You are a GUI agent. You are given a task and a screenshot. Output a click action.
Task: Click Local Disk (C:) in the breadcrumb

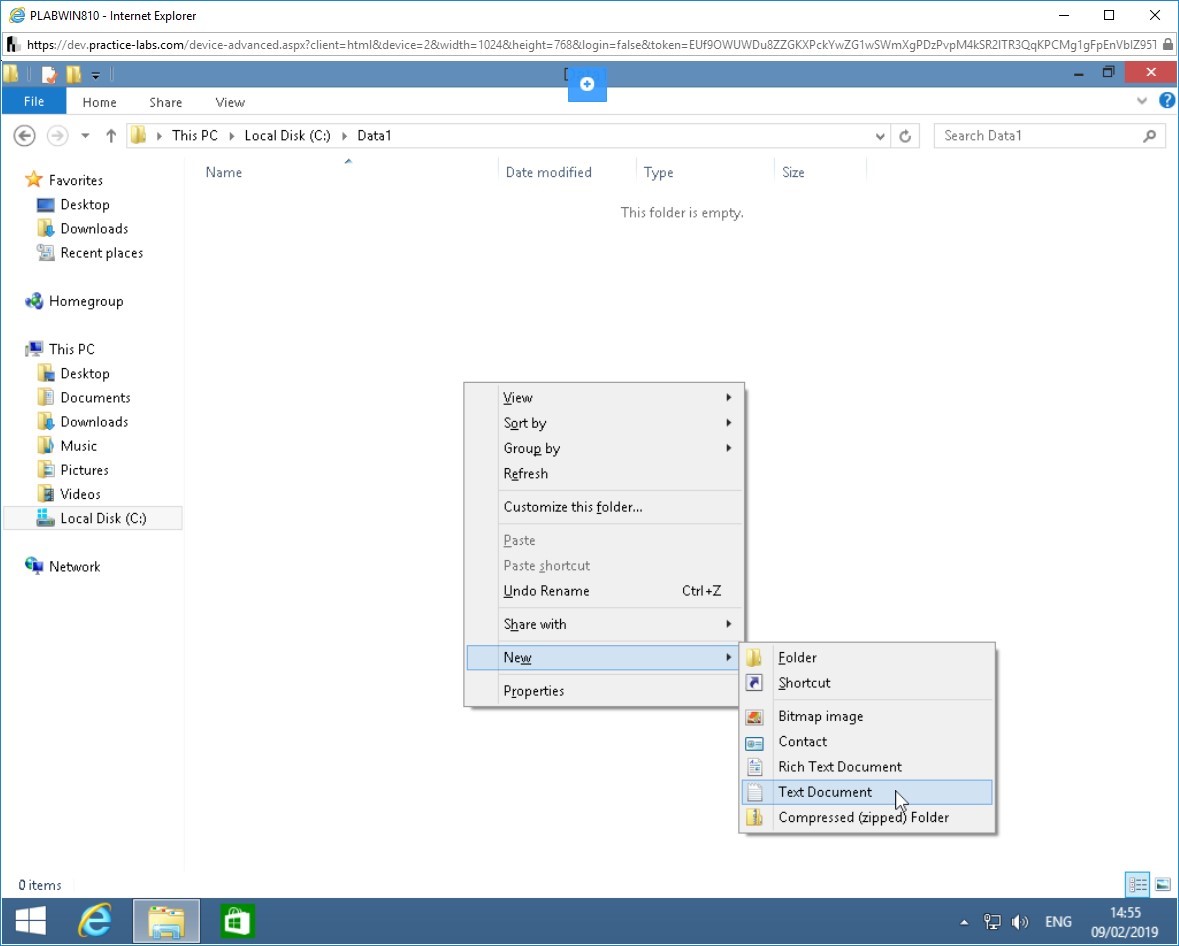click(287, 135)
